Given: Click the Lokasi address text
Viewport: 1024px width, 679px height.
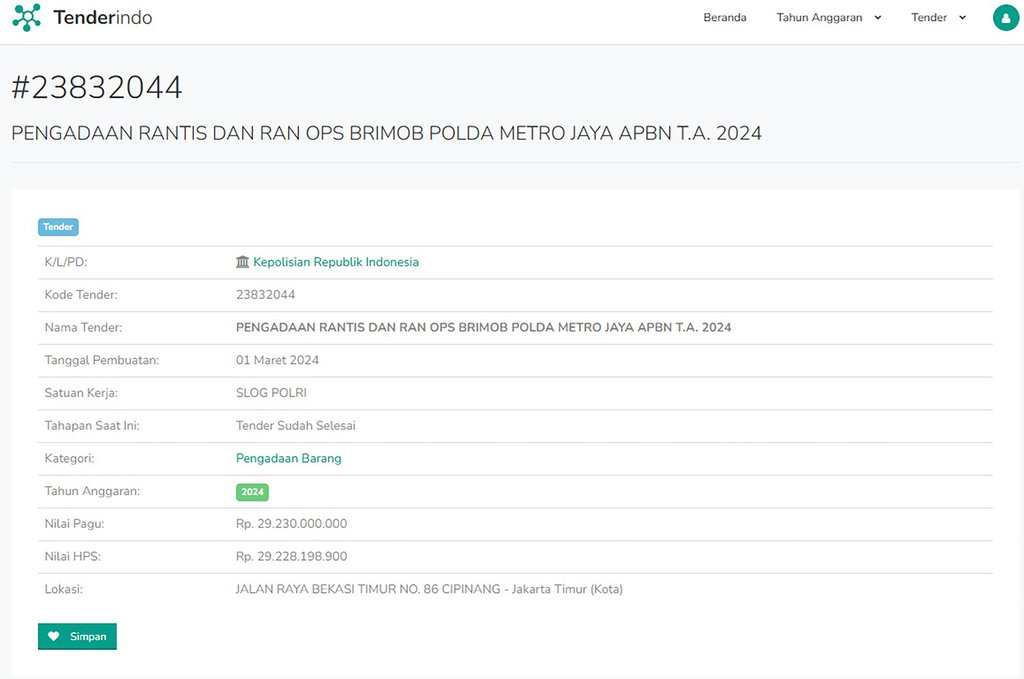Looking at the screenshot, I should tap(427, 589).
